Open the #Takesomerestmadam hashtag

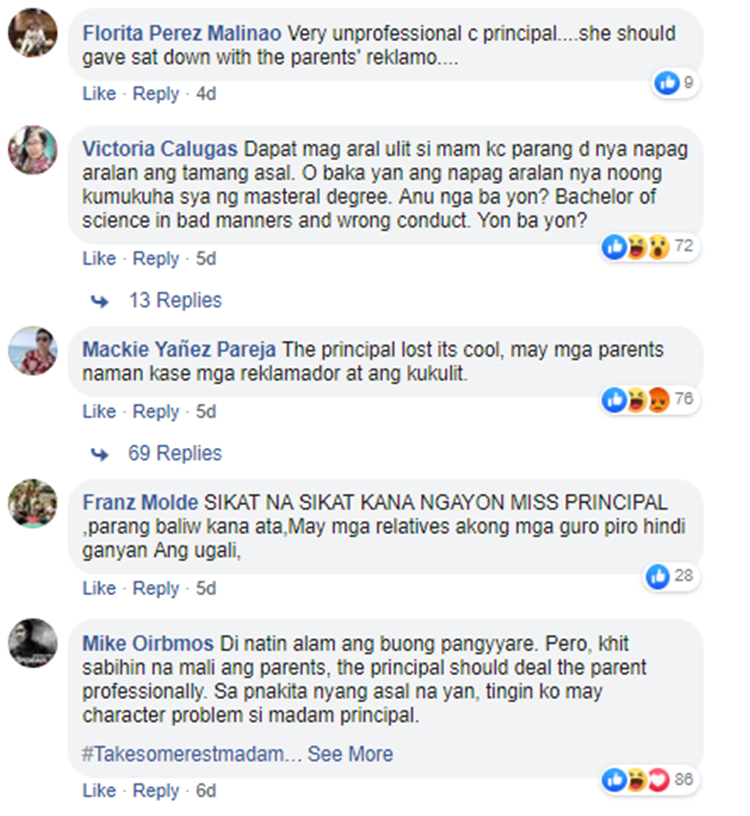(x=183, y=754)
